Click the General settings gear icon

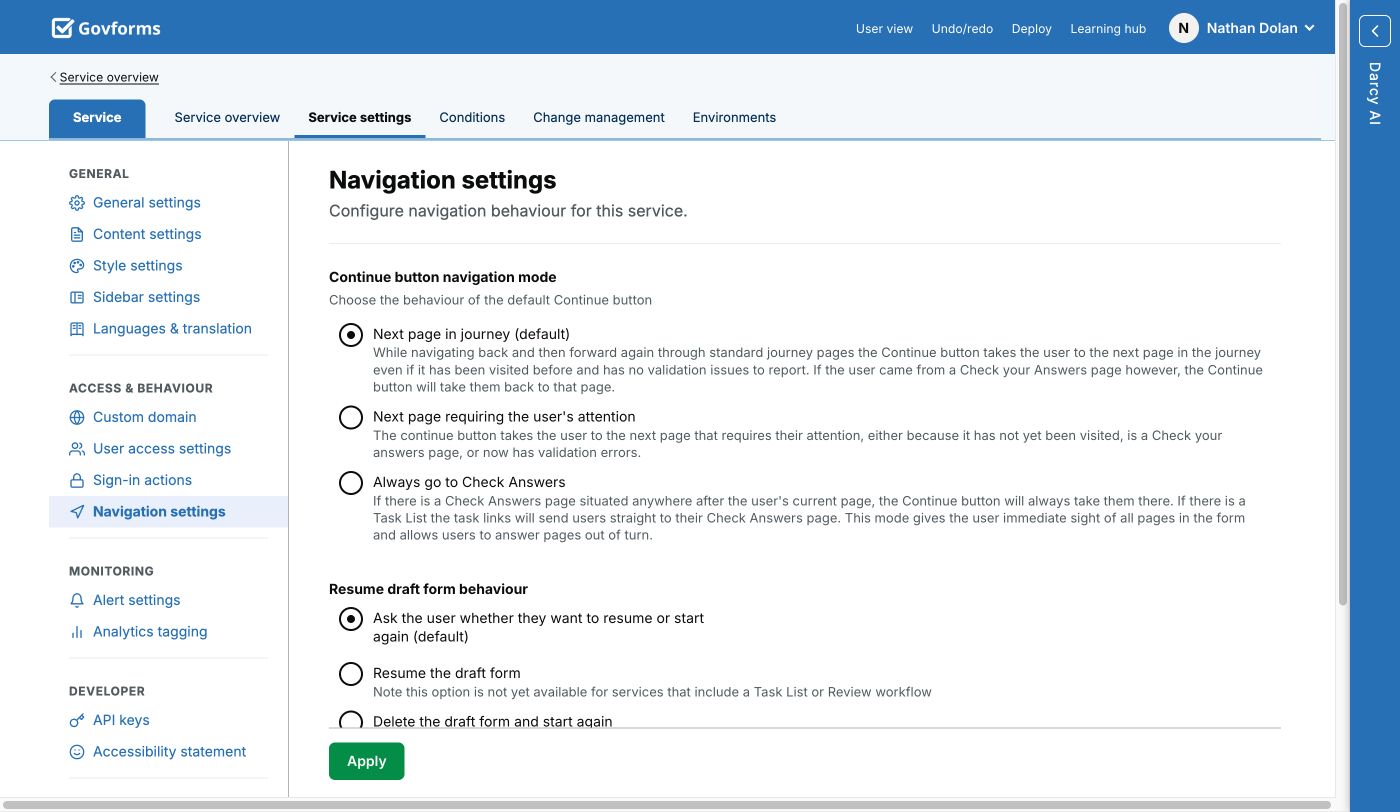pyautogui.click(x=77, y=203)
